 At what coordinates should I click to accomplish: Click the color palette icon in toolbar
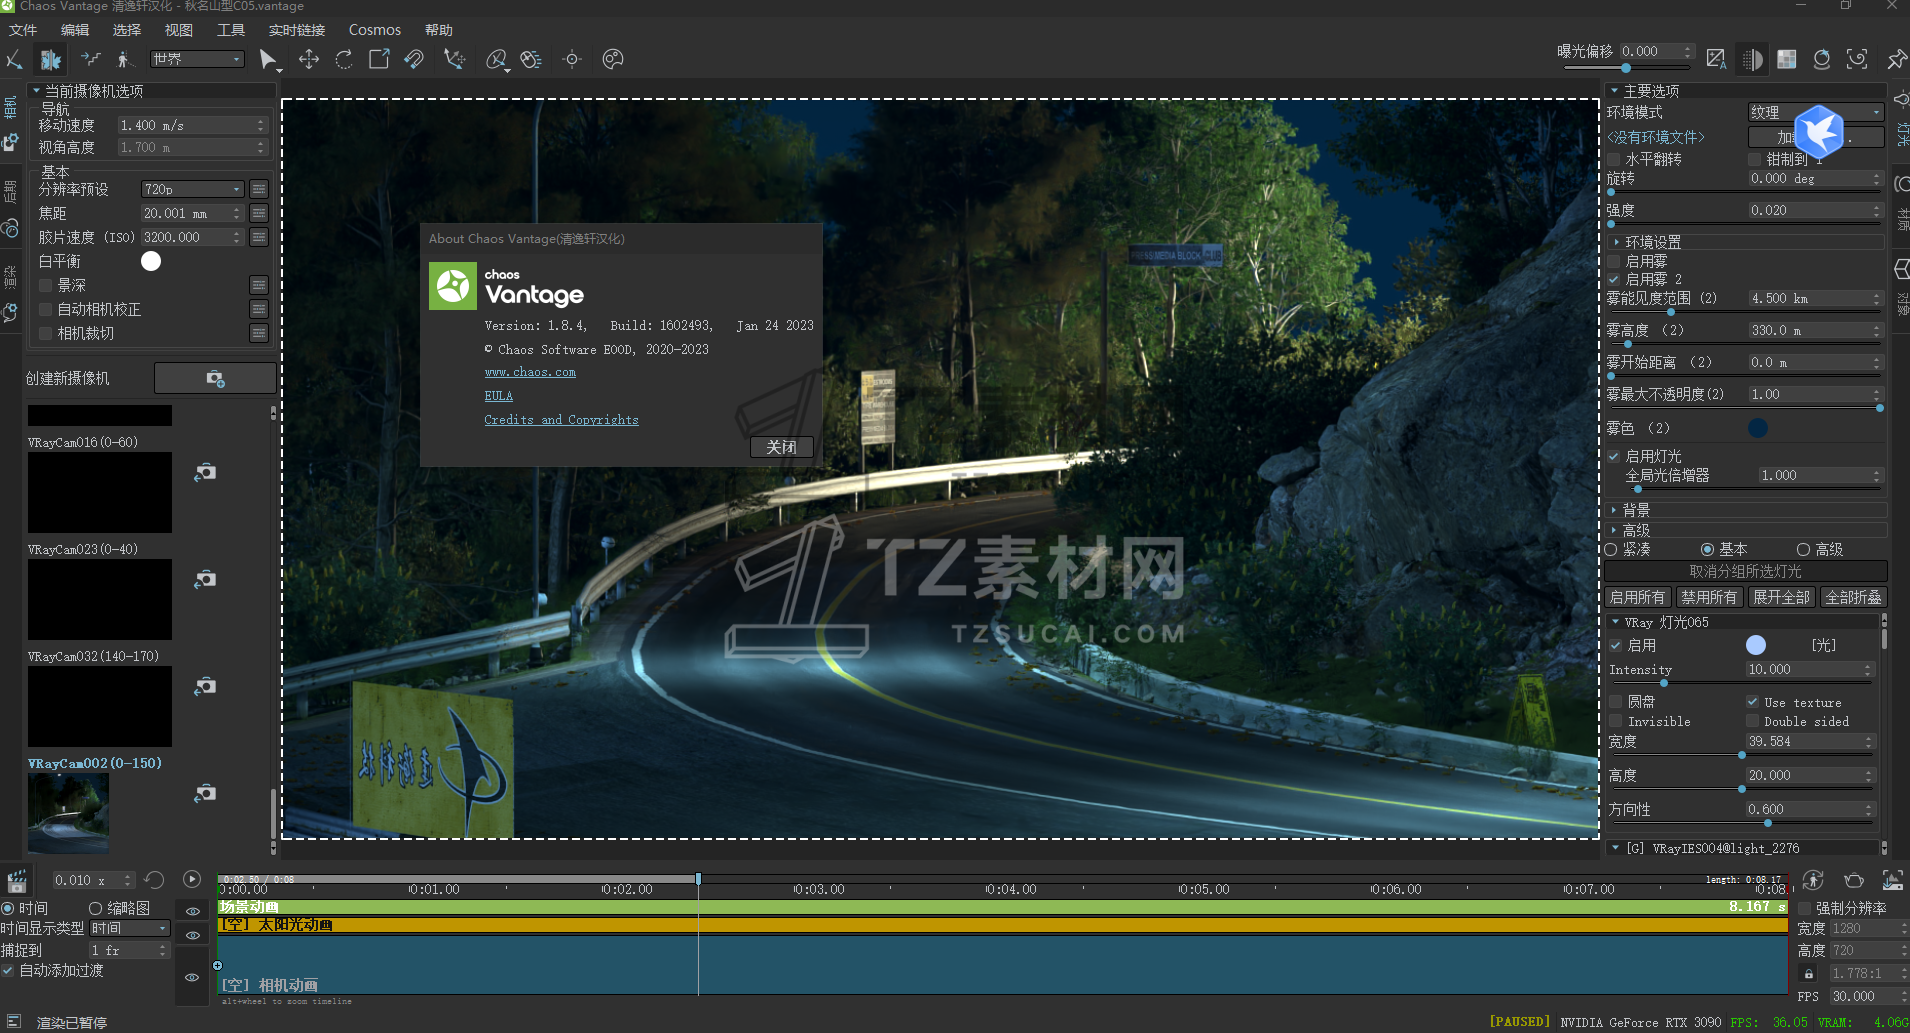click(x=613, y=60)
